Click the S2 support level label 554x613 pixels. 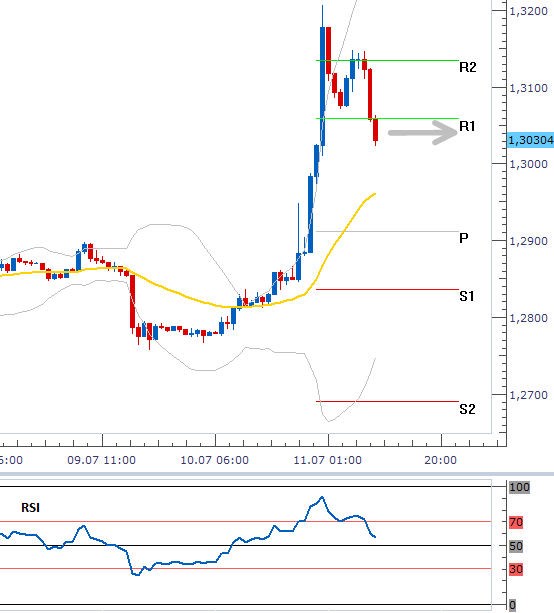coord(467,409)
